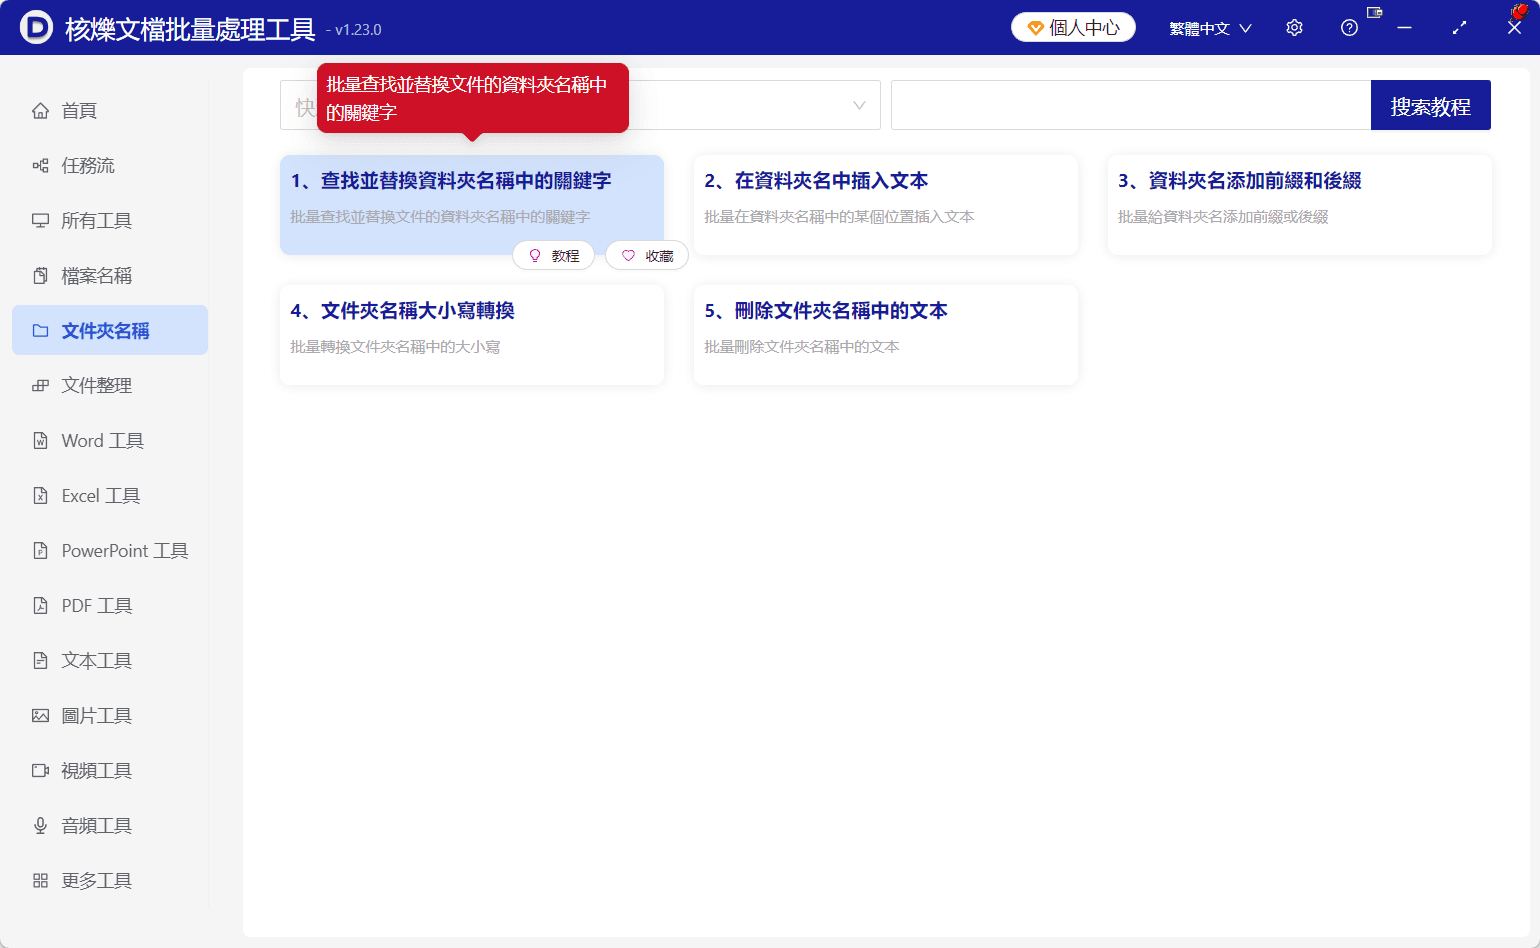
Task: Click the home icon beside 首頁
Action: tap(40, 110)
